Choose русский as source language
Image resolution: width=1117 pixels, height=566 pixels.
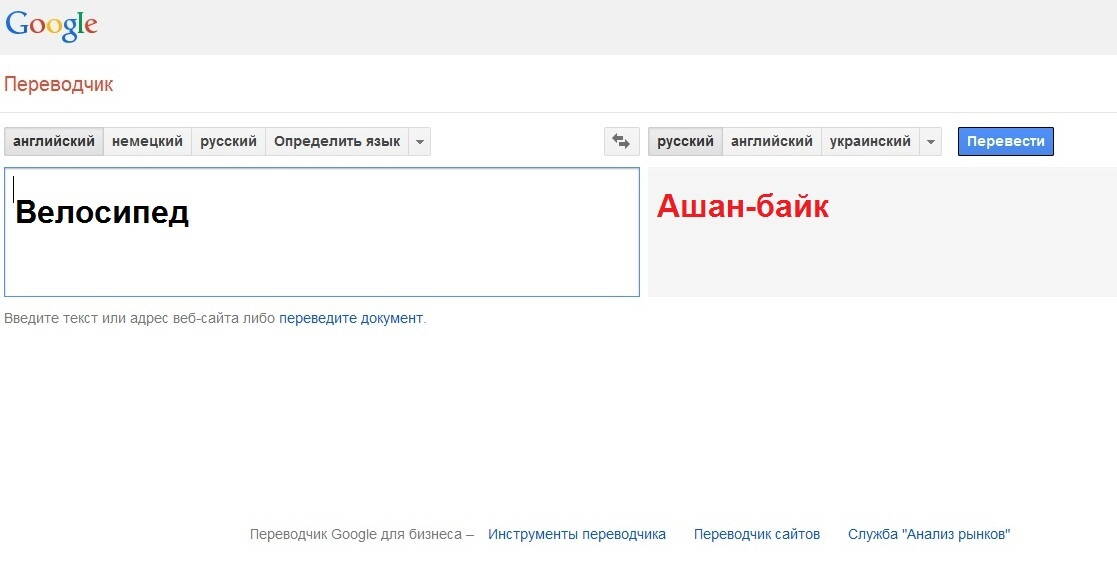click(x=228, y=142)
